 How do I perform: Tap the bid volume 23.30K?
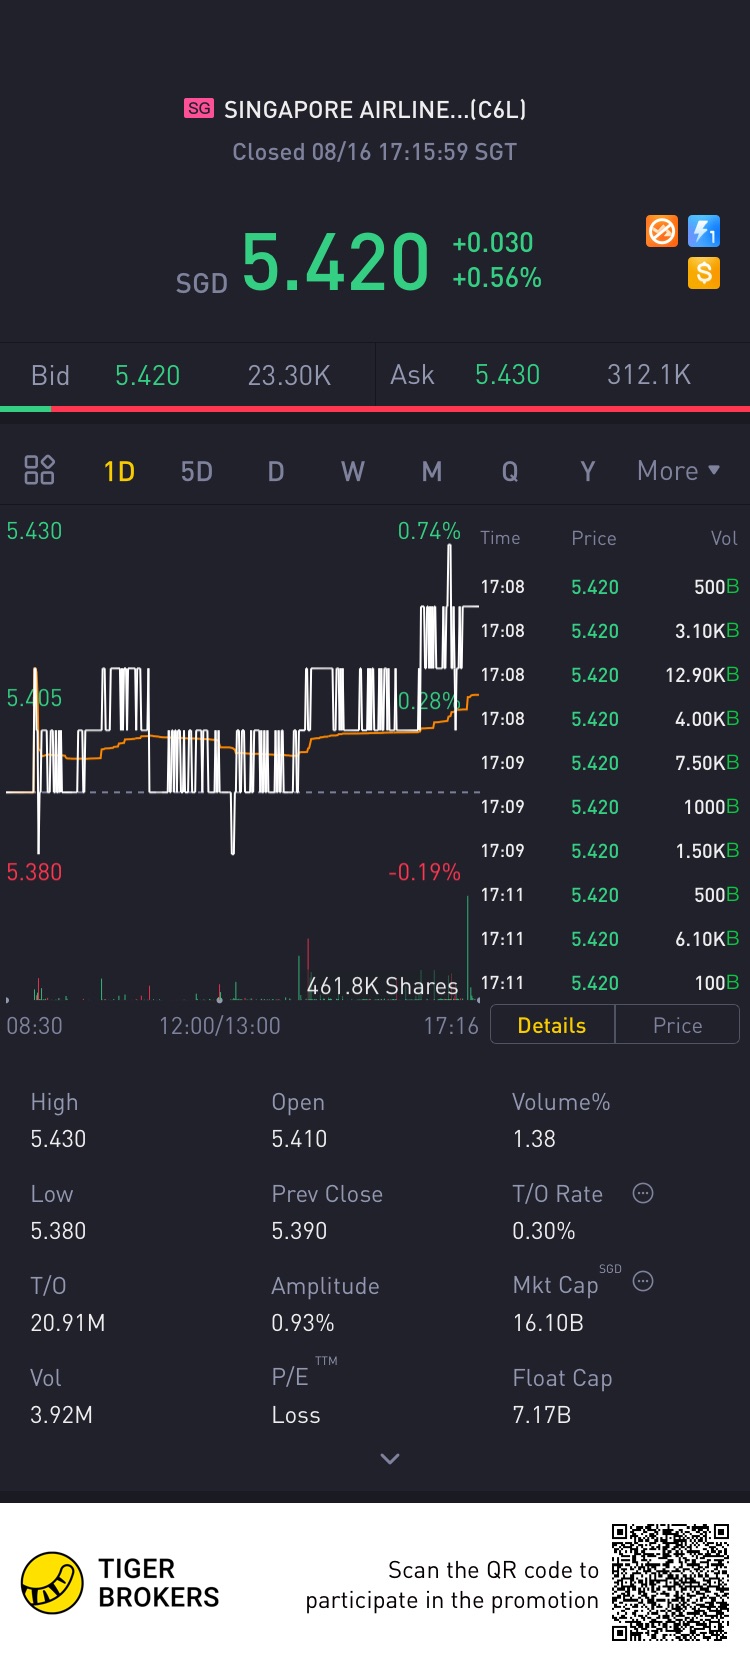pyautogui.click(x=289, y=375)
